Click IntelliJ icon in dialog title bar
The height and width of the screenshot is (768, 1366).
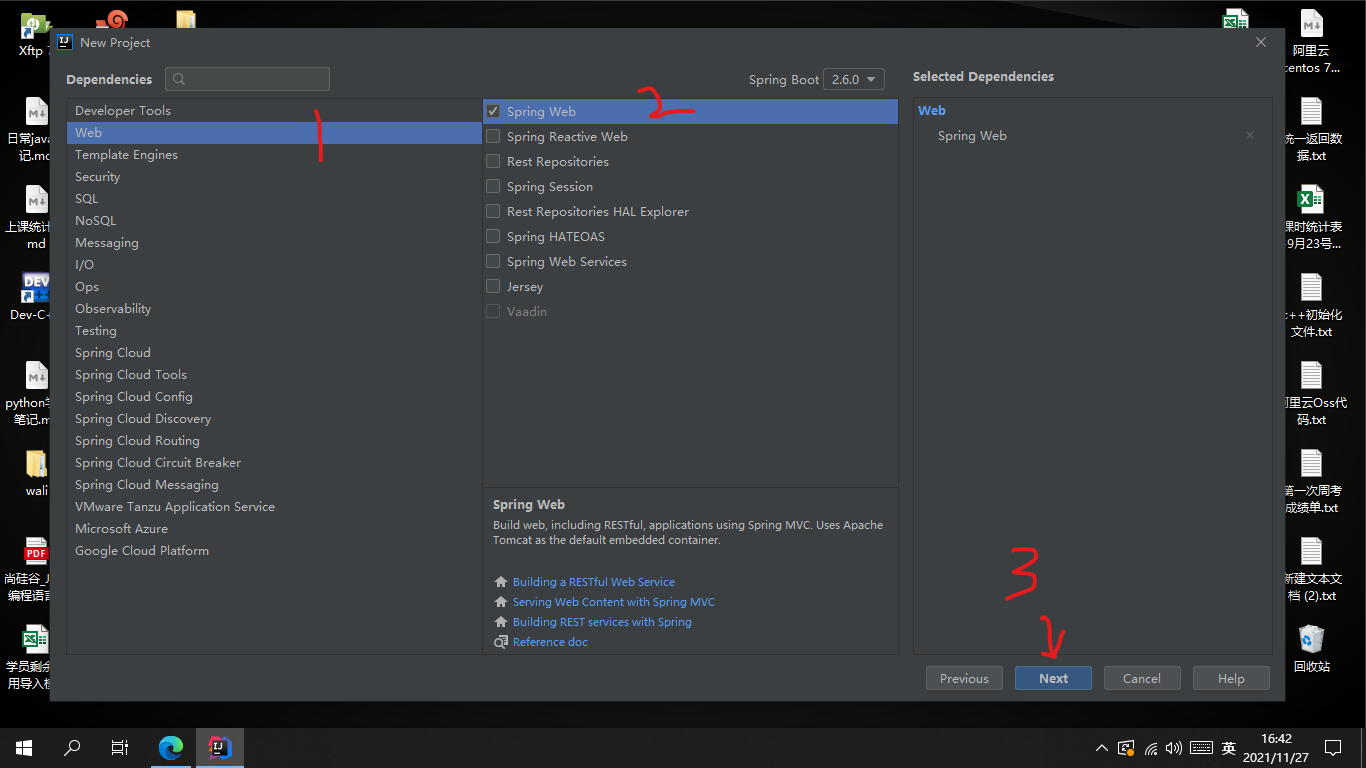65,42
